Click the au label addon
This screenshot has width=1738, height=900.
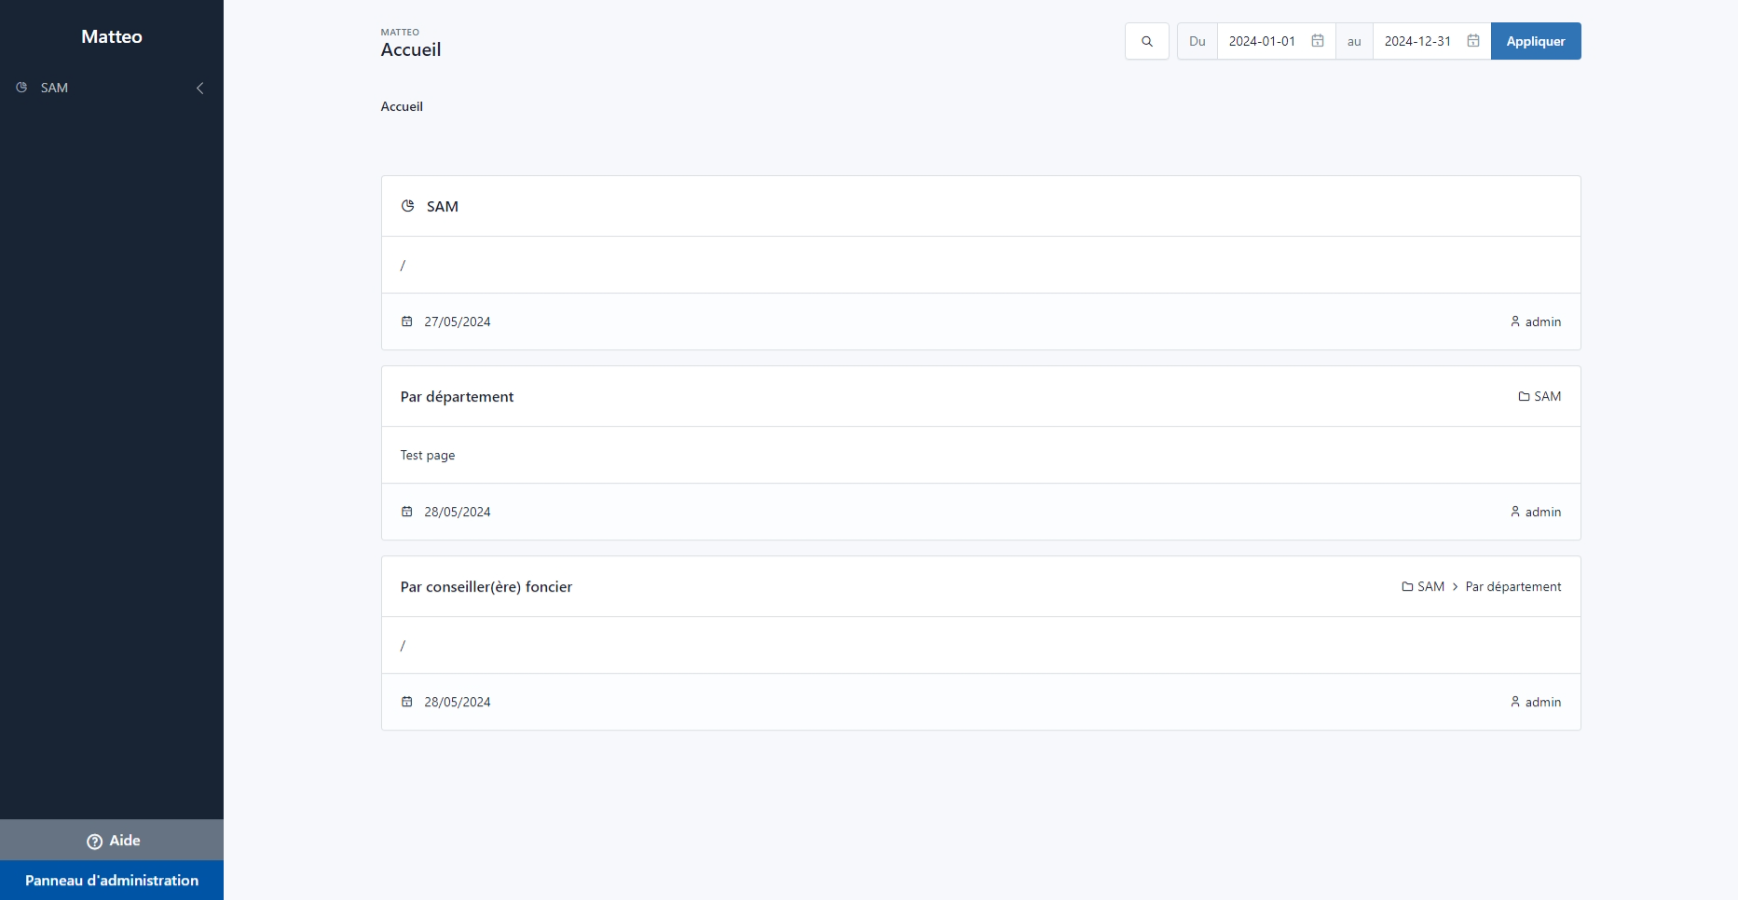point(1354,41)
